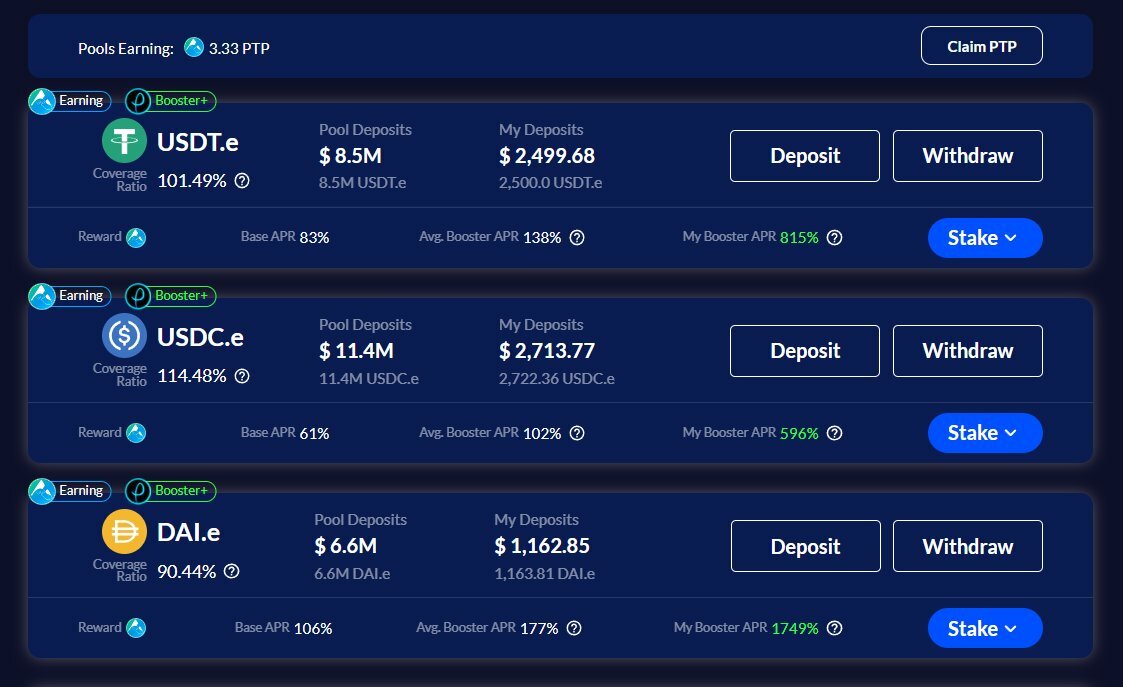
Task: Deposit into the USDT.e pool
Action: [804, 155]
